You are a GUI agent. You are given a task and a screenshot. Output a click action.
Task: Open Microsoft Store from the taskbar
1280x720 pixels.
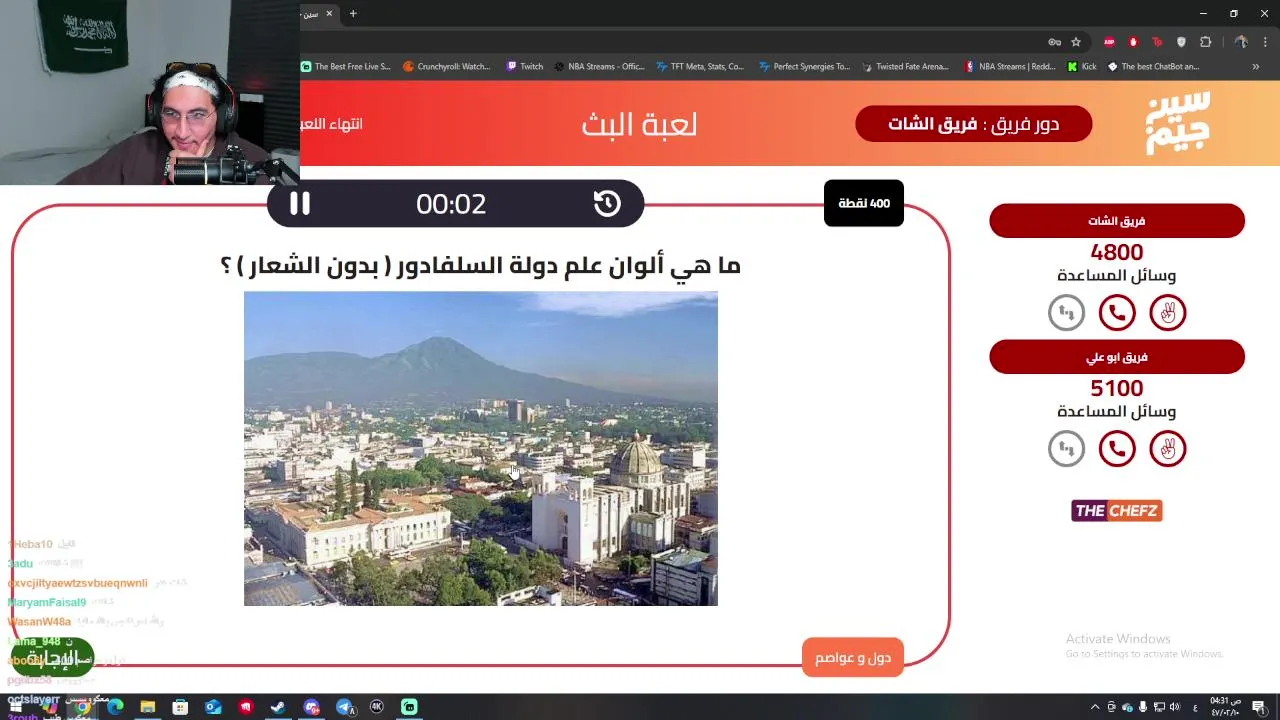(x=180, y=707)
